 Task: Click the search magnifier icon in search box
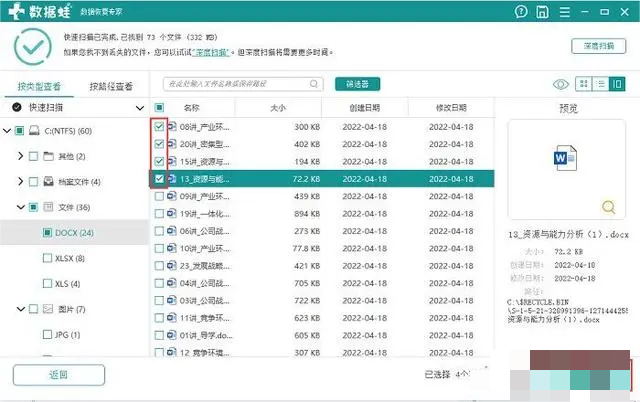pyautogui.click(x=313, y=84)
